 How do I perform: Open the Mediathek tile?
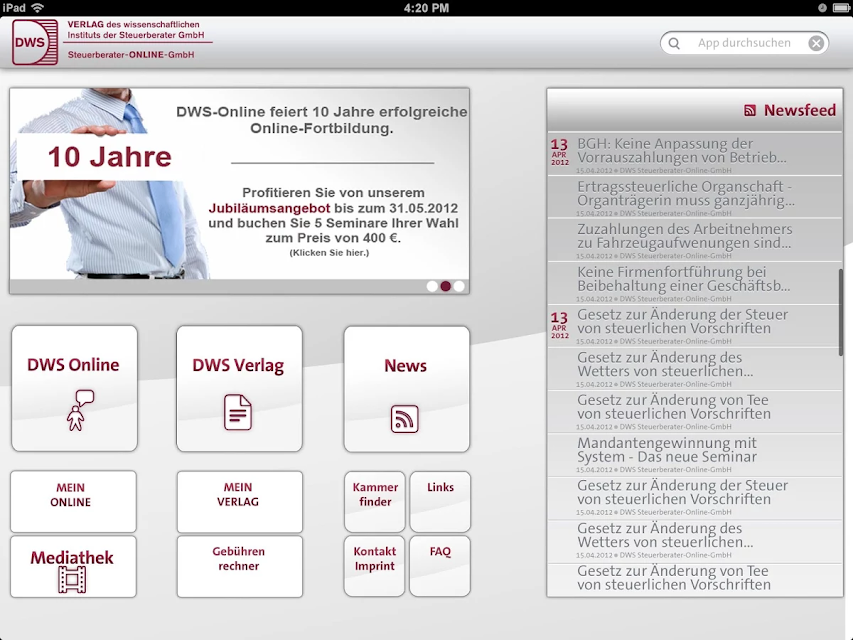pos(73,567)
